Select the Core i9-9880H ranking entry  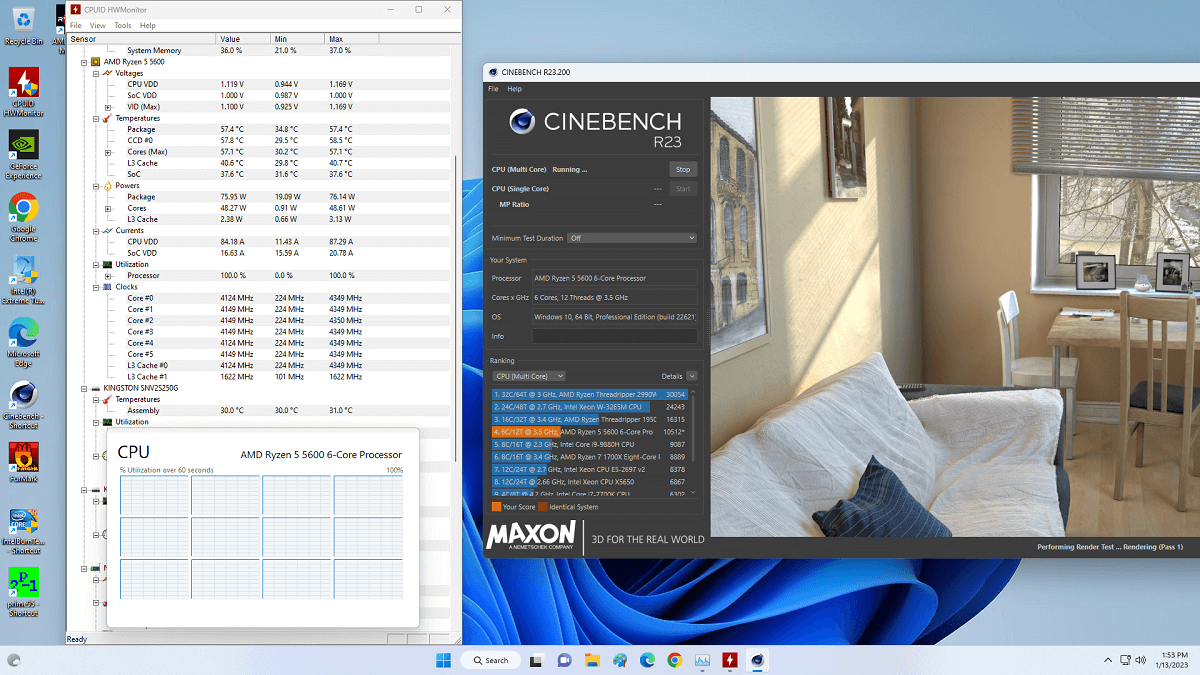pos(589,444)
